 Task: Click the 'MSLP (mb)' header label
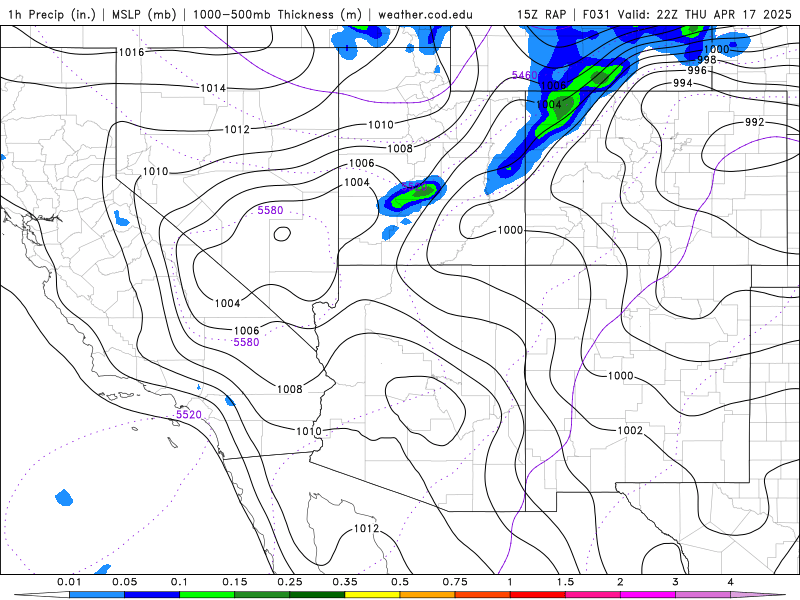144,14
